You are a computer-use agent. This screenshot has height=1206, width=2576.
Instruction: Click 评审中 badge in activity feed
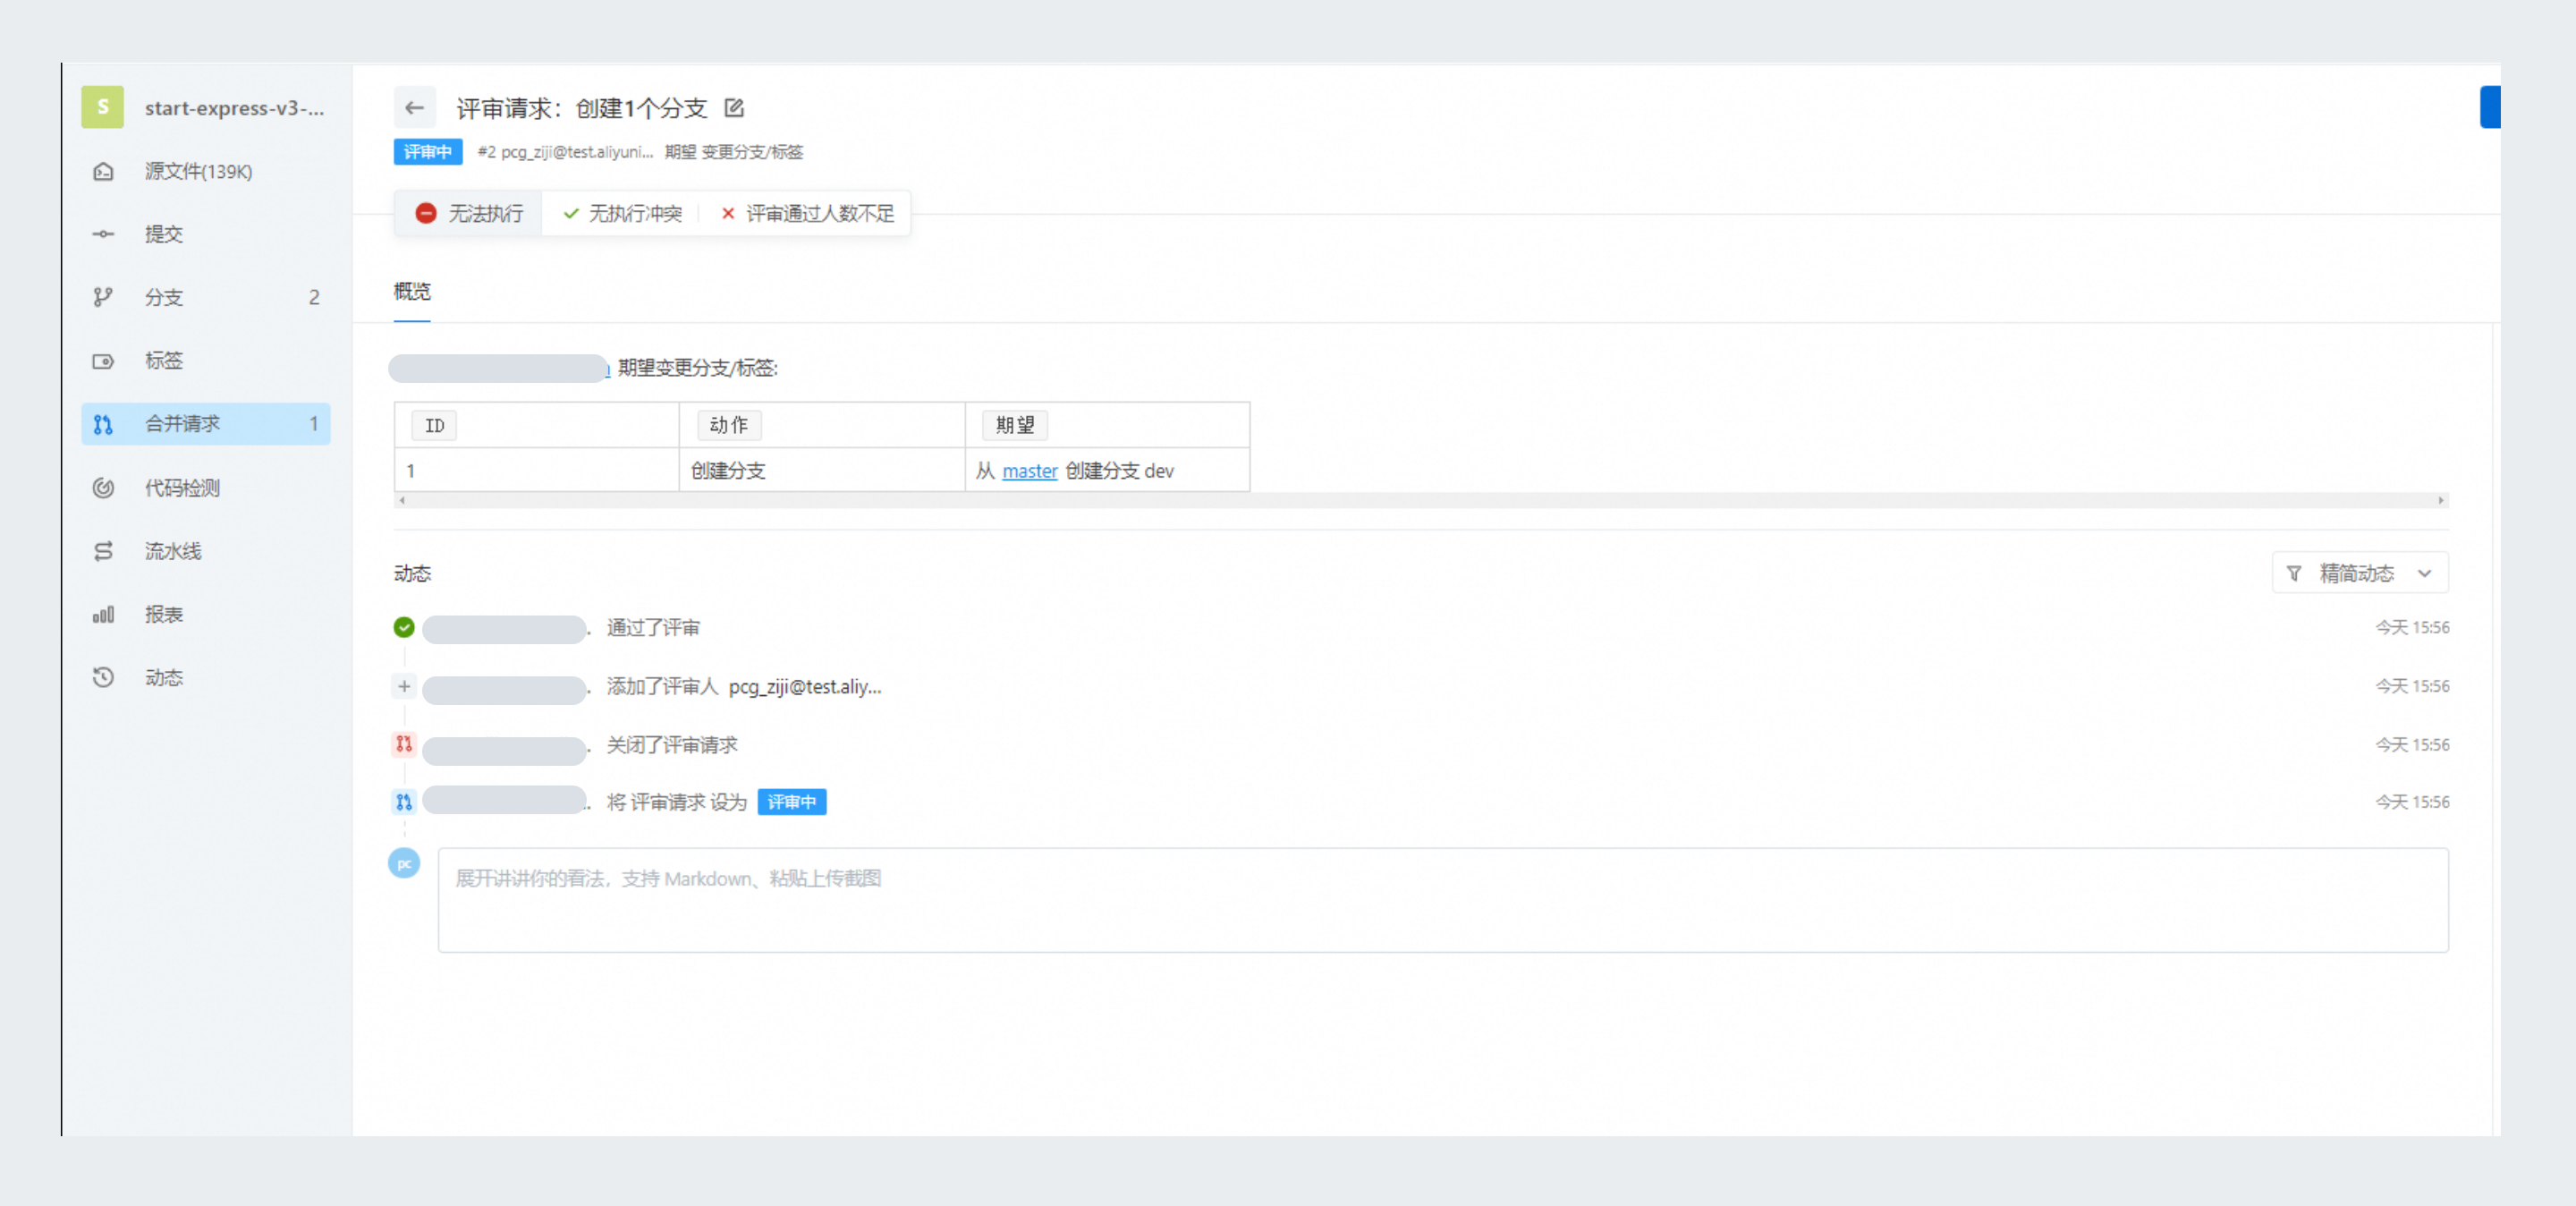tap(792, 802)
